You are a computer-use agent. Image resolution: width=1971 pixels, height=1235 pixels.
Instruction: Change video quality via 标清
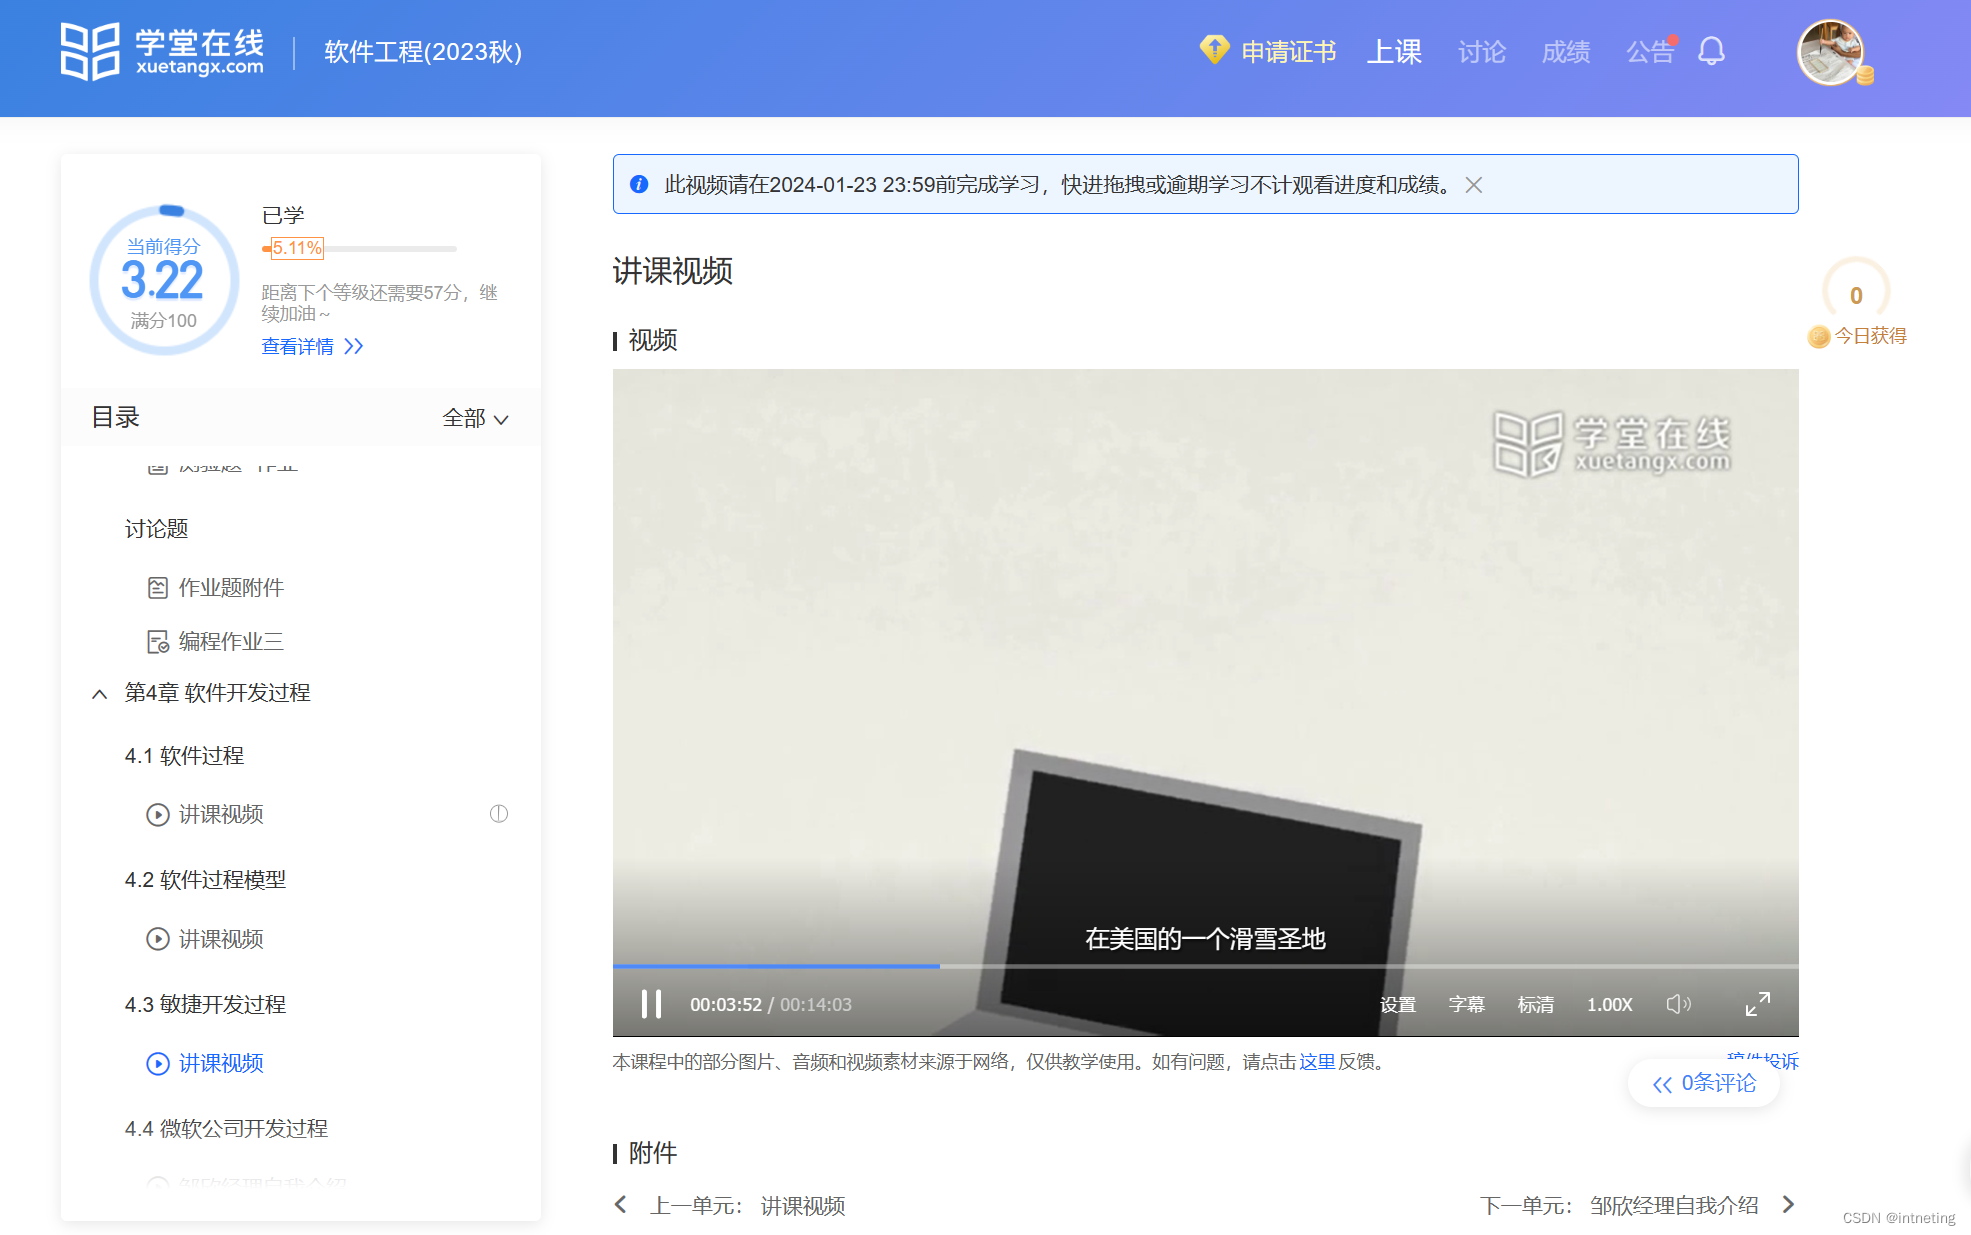pos(1535,1004)
